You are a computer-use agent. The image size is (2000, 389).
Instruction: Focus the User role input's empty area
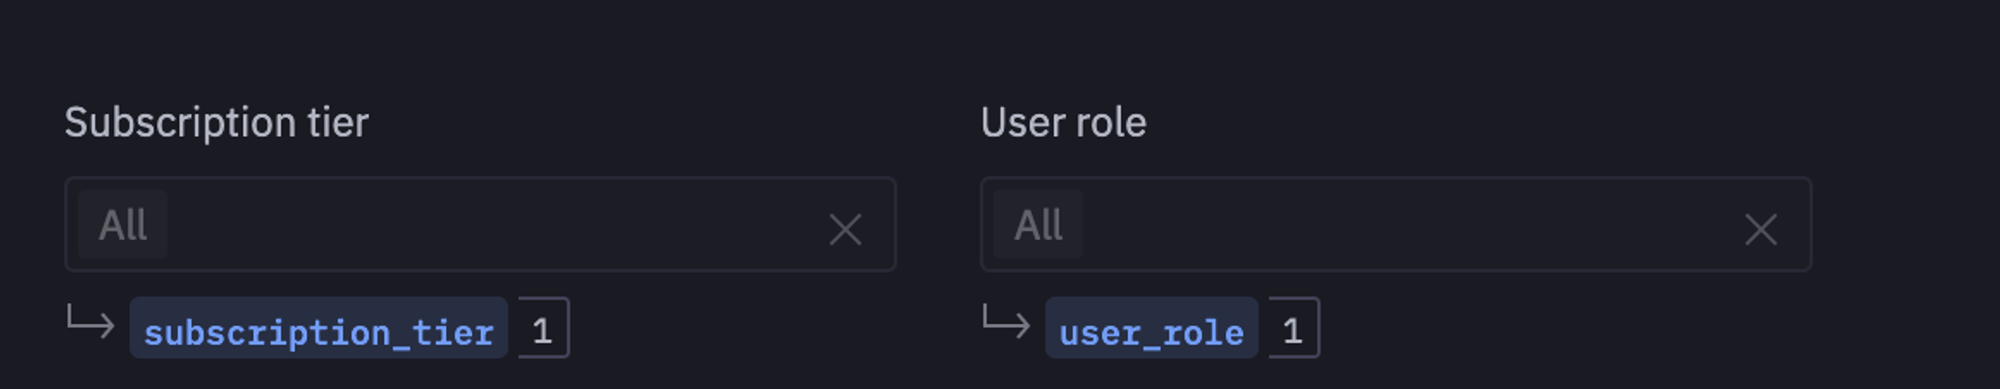(x=1410, y=225)
